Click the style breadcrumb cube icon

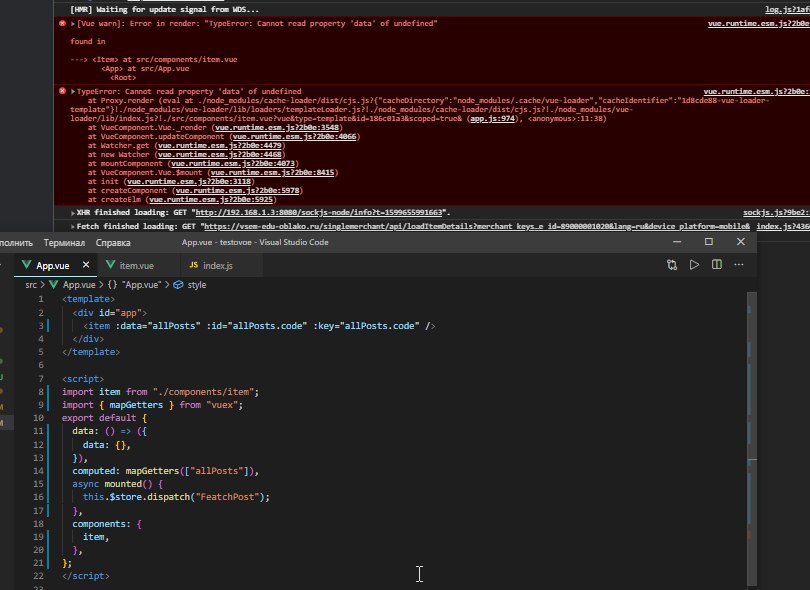click(x=178, y=285)
